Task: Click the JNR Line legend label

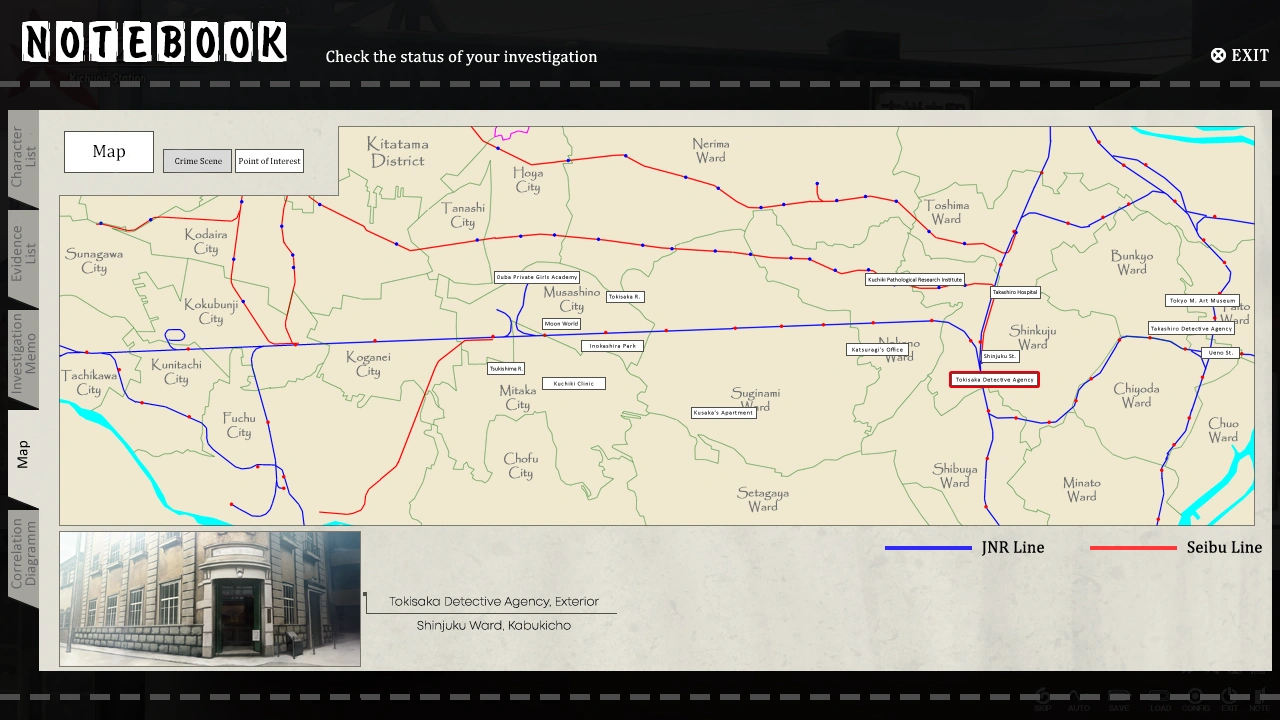Action: point(1012,548)
